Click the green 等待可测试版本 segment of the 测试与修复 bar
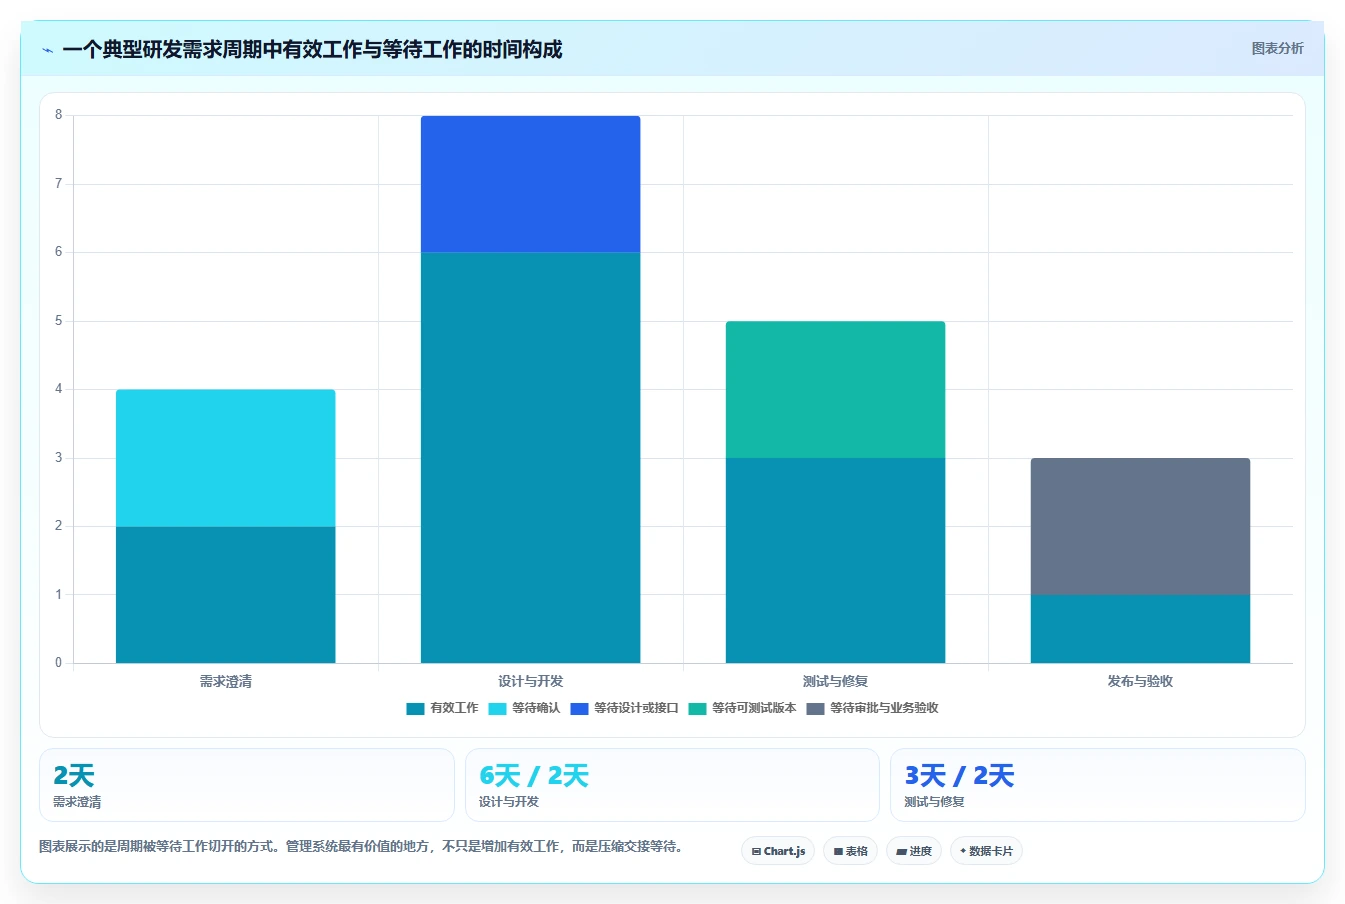Viewport: 1345px width, 904px height. 835,390
